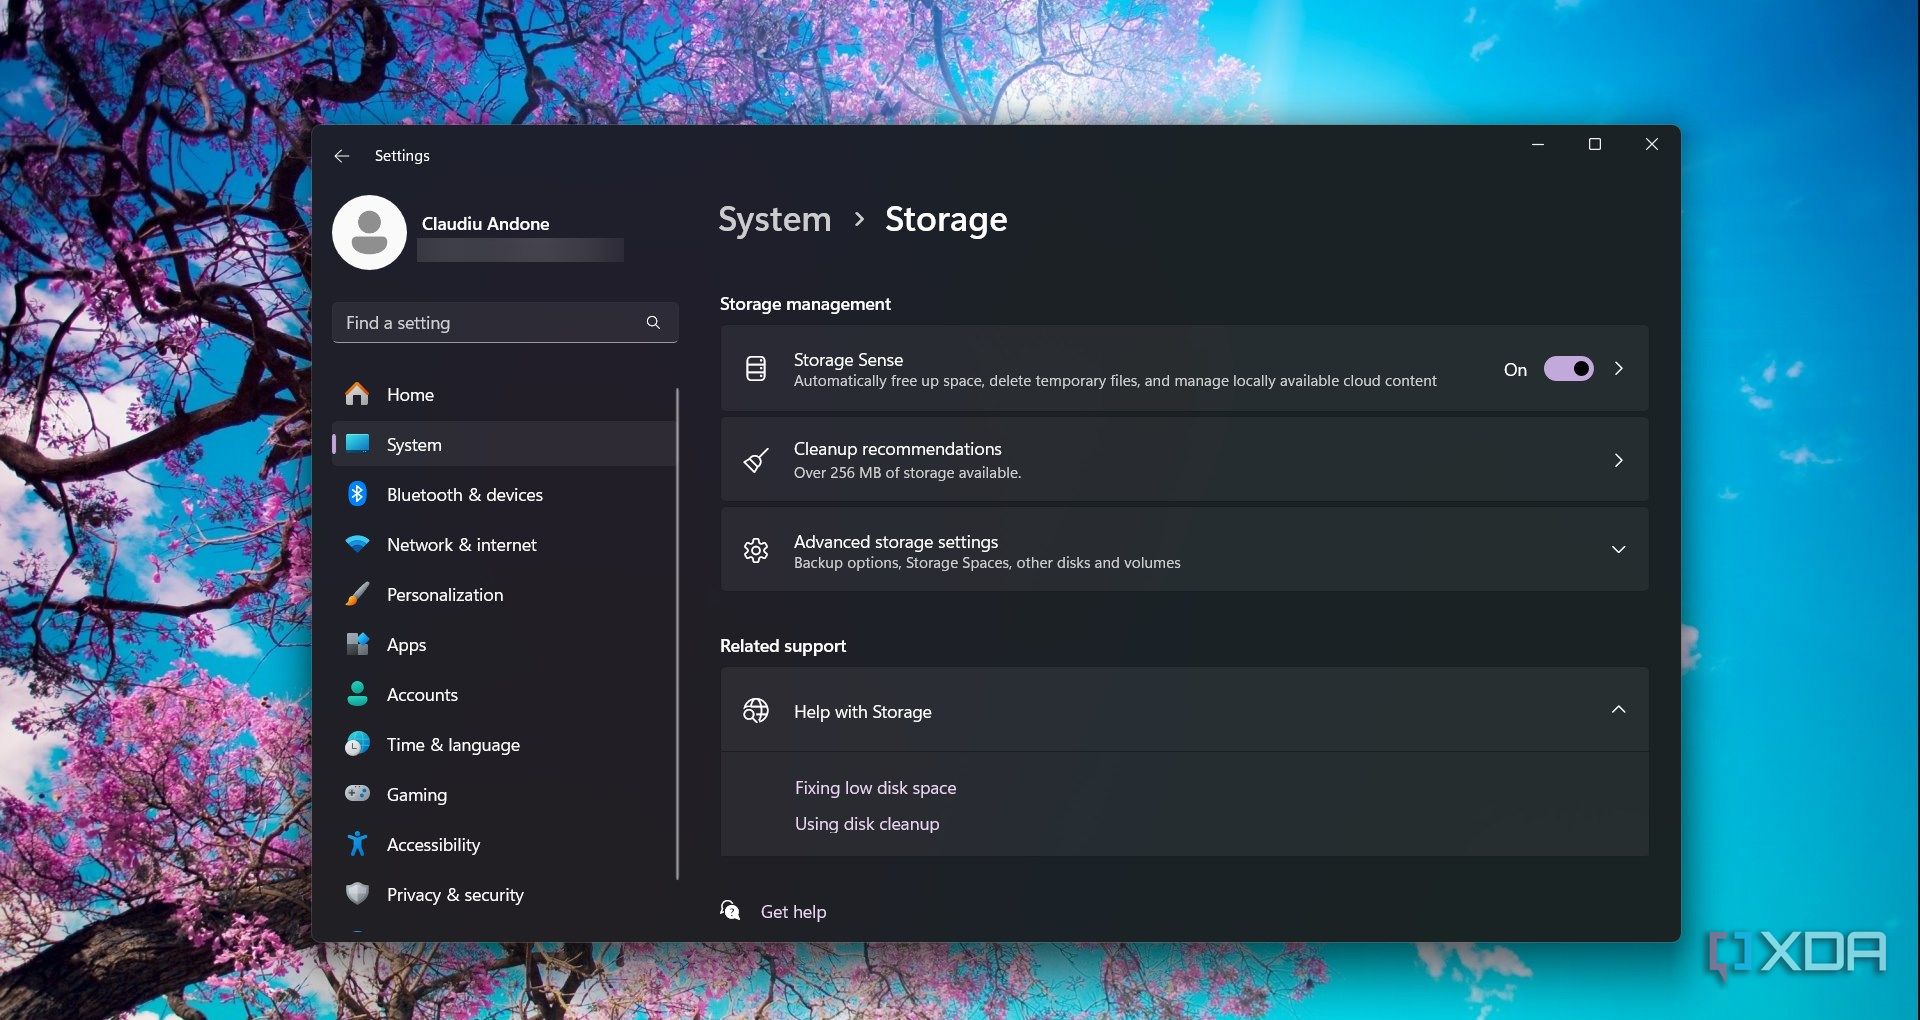Click the back arrow in Settings
The image size is (1920, 1020).
(342, 156)
